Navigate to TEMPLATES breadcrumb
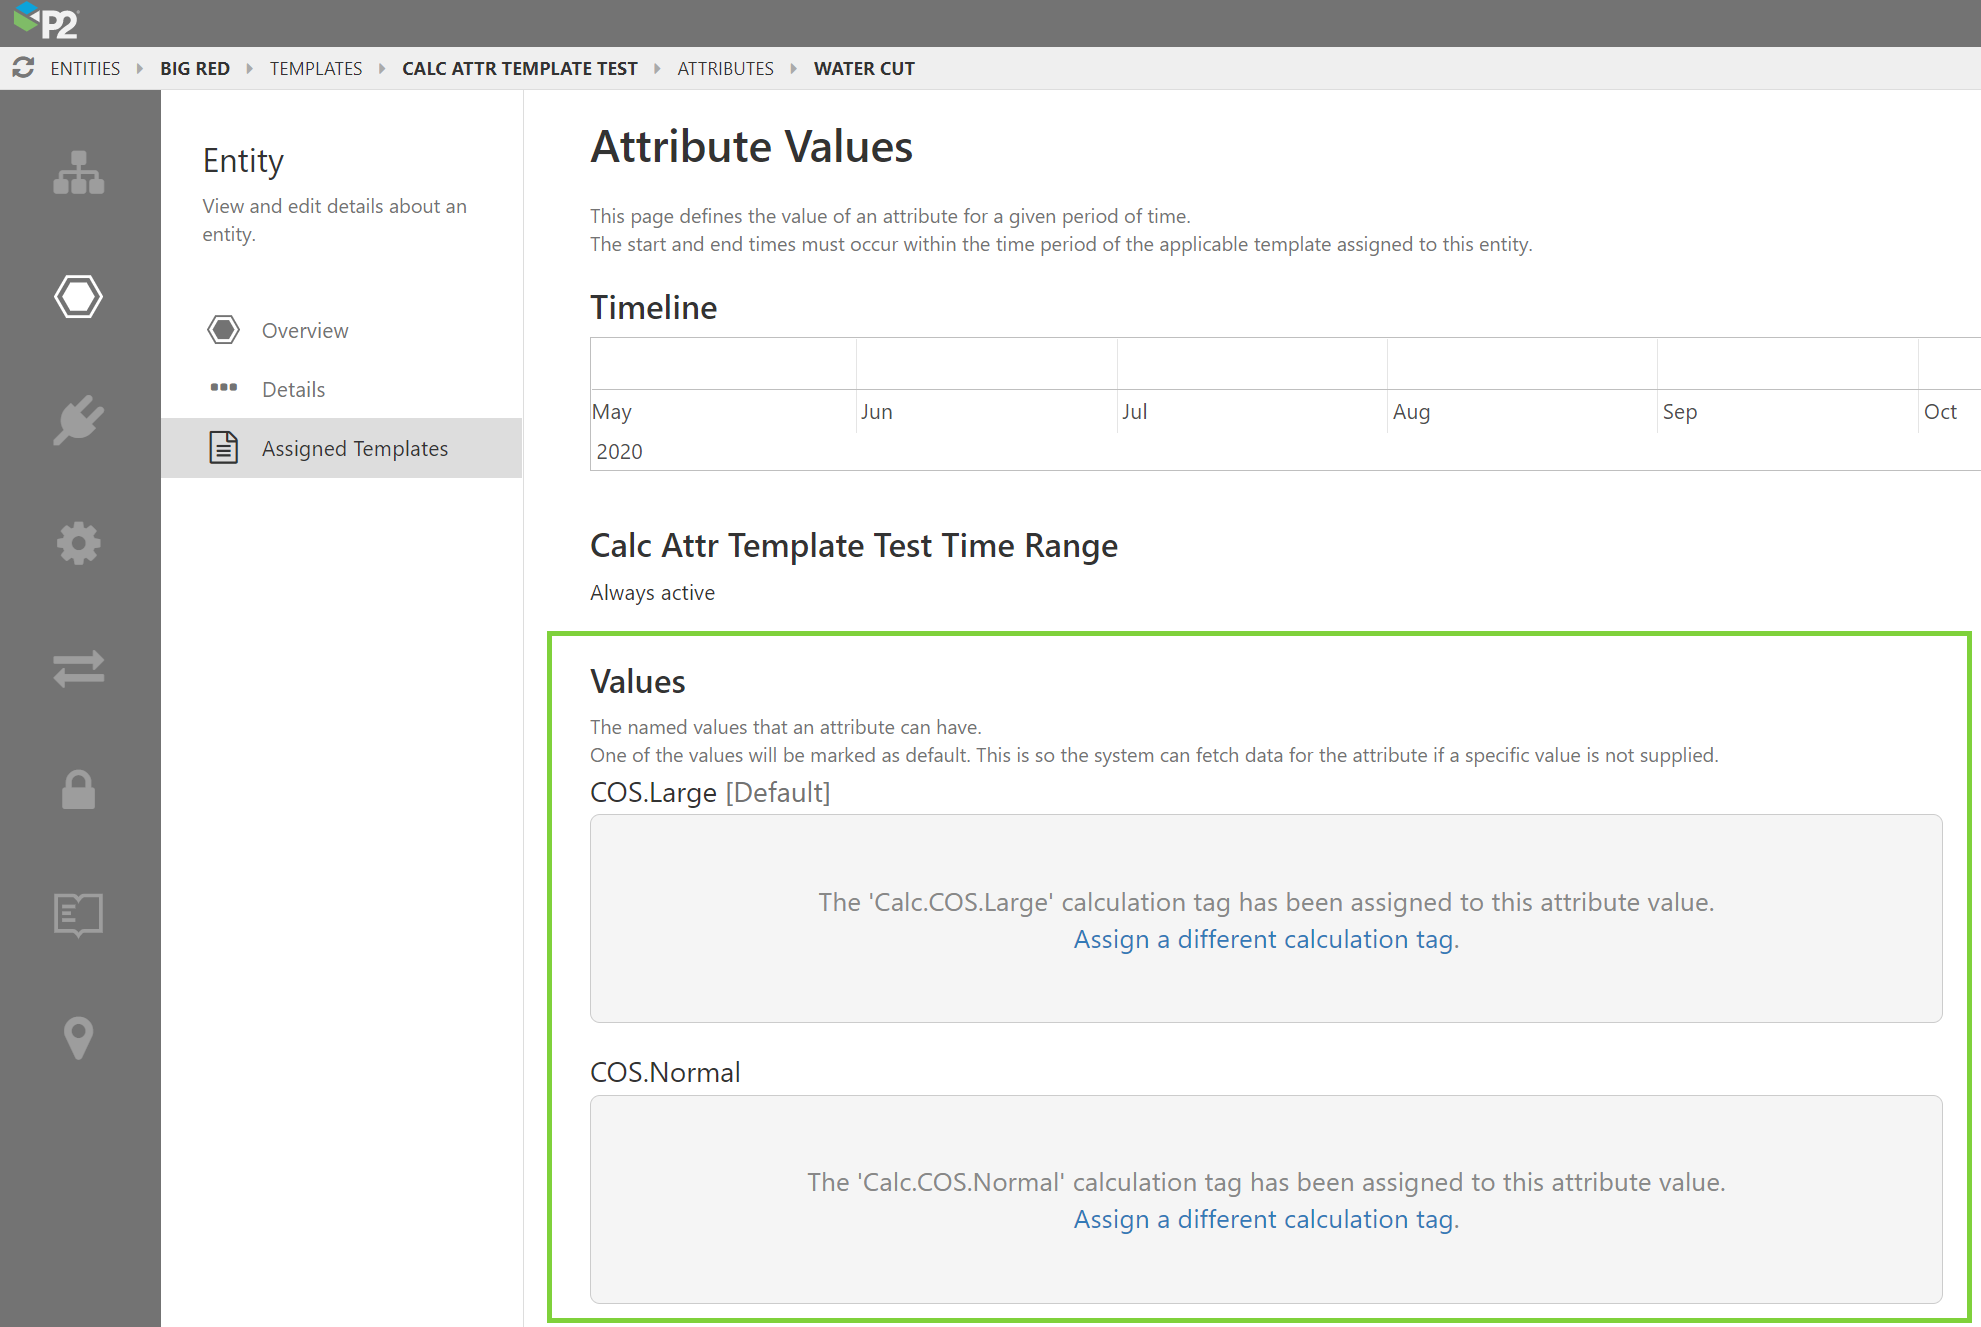The height and width of the screenshot is (1327, 1981). tap(316, 69)
